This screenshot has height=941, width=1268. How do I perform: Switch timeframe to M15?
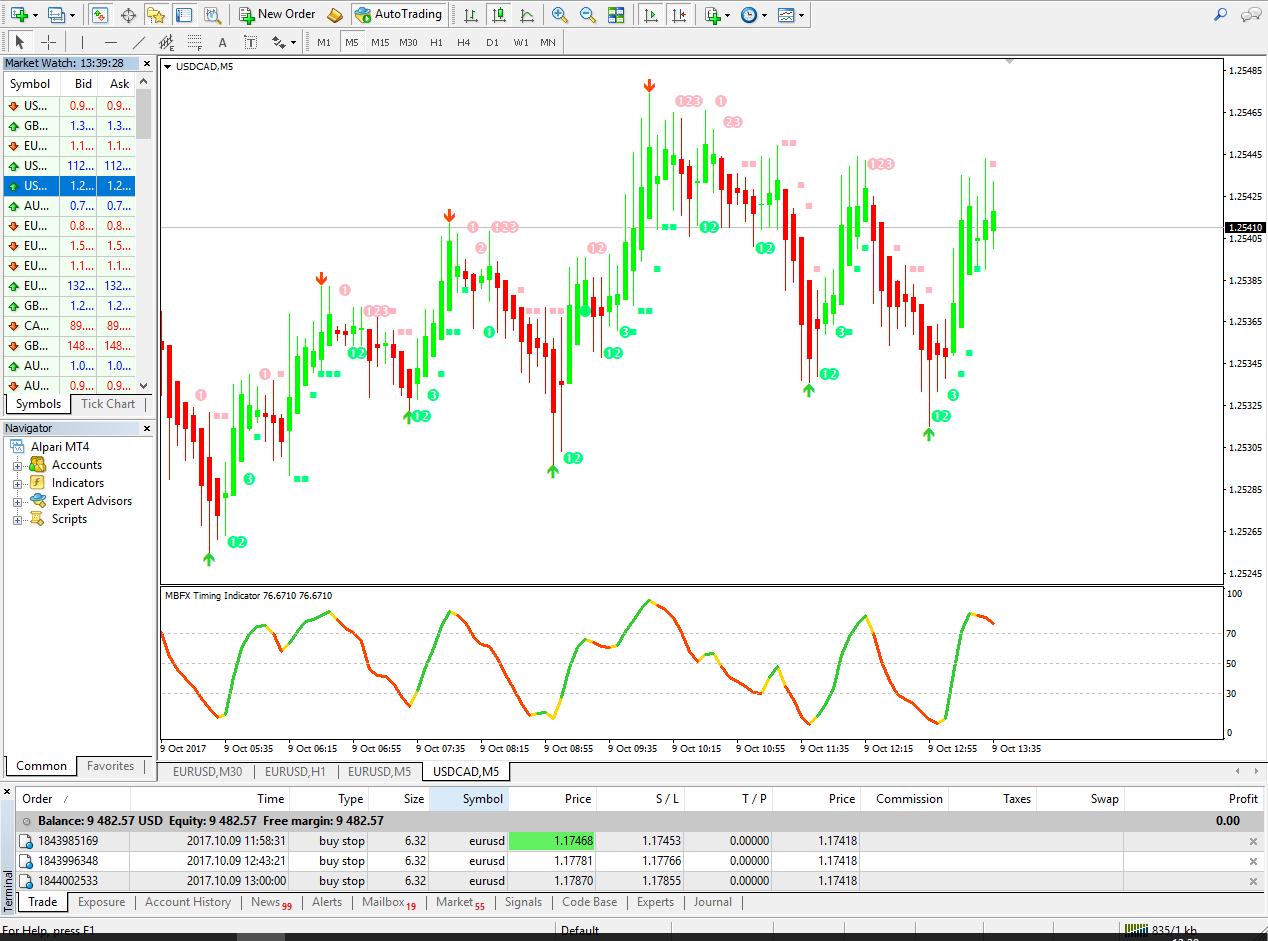point(380,42)
